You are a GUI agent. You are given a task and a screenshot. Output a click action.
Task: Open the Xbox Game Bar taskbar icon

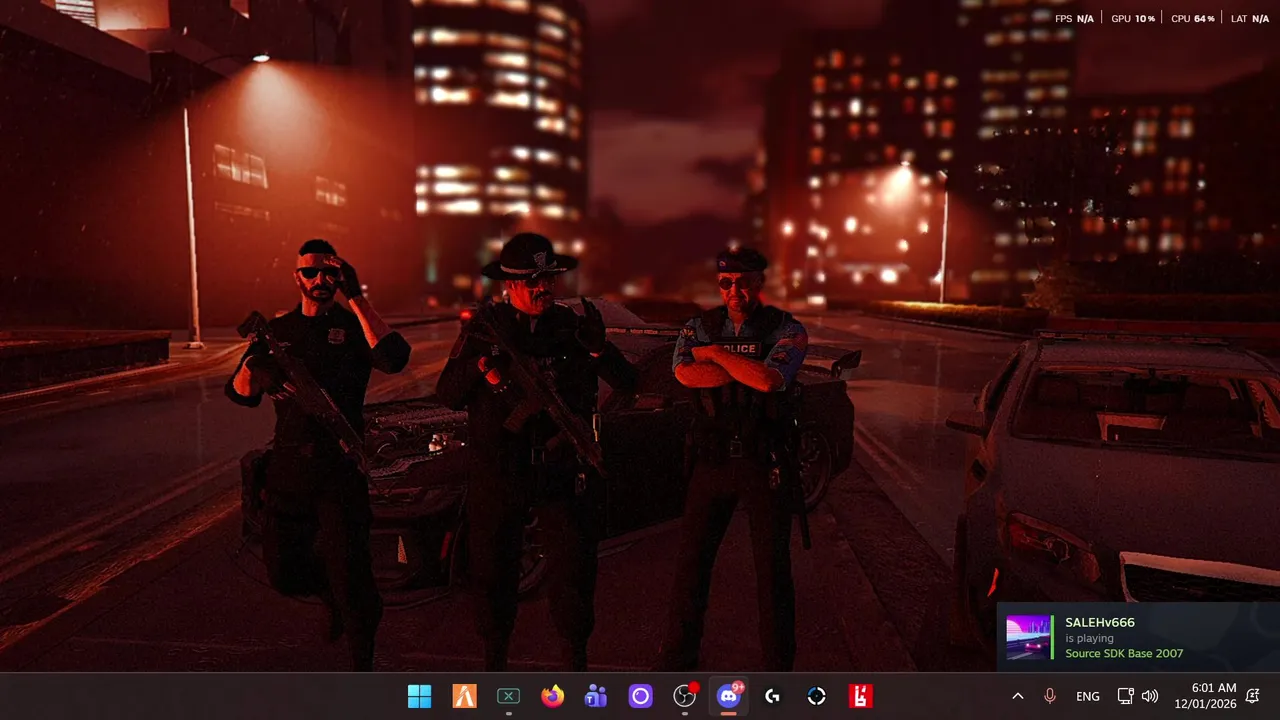click(508, 696)
